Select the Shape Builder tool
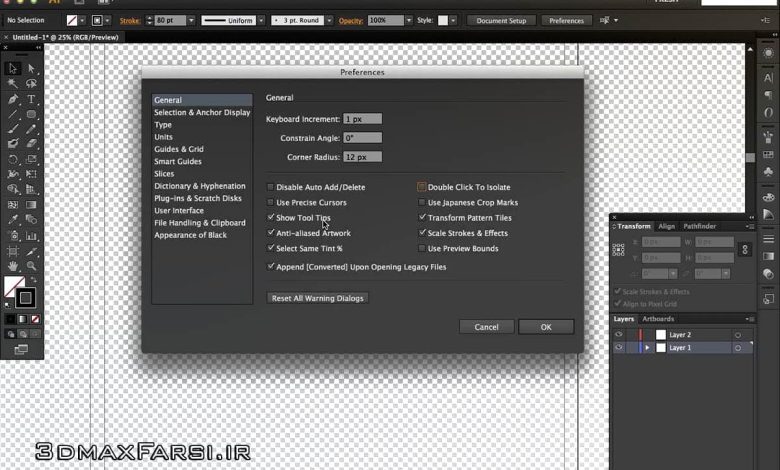This screenshot has width=780, height=470. pos(12,189)
